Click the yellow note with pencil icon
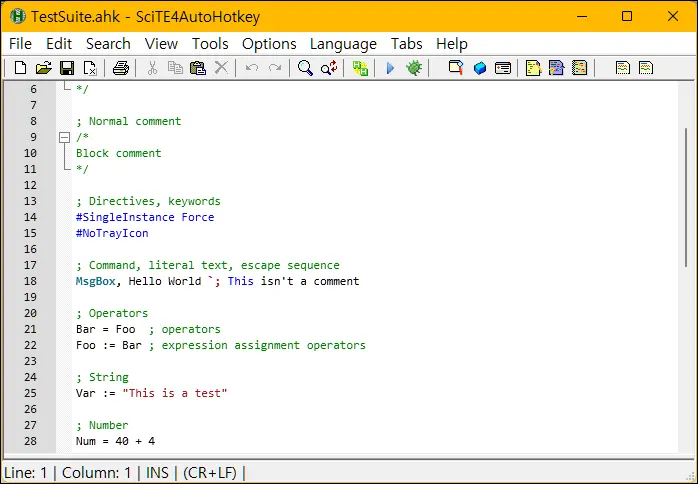This screenshot has height=484, width=698. point(533,68)
